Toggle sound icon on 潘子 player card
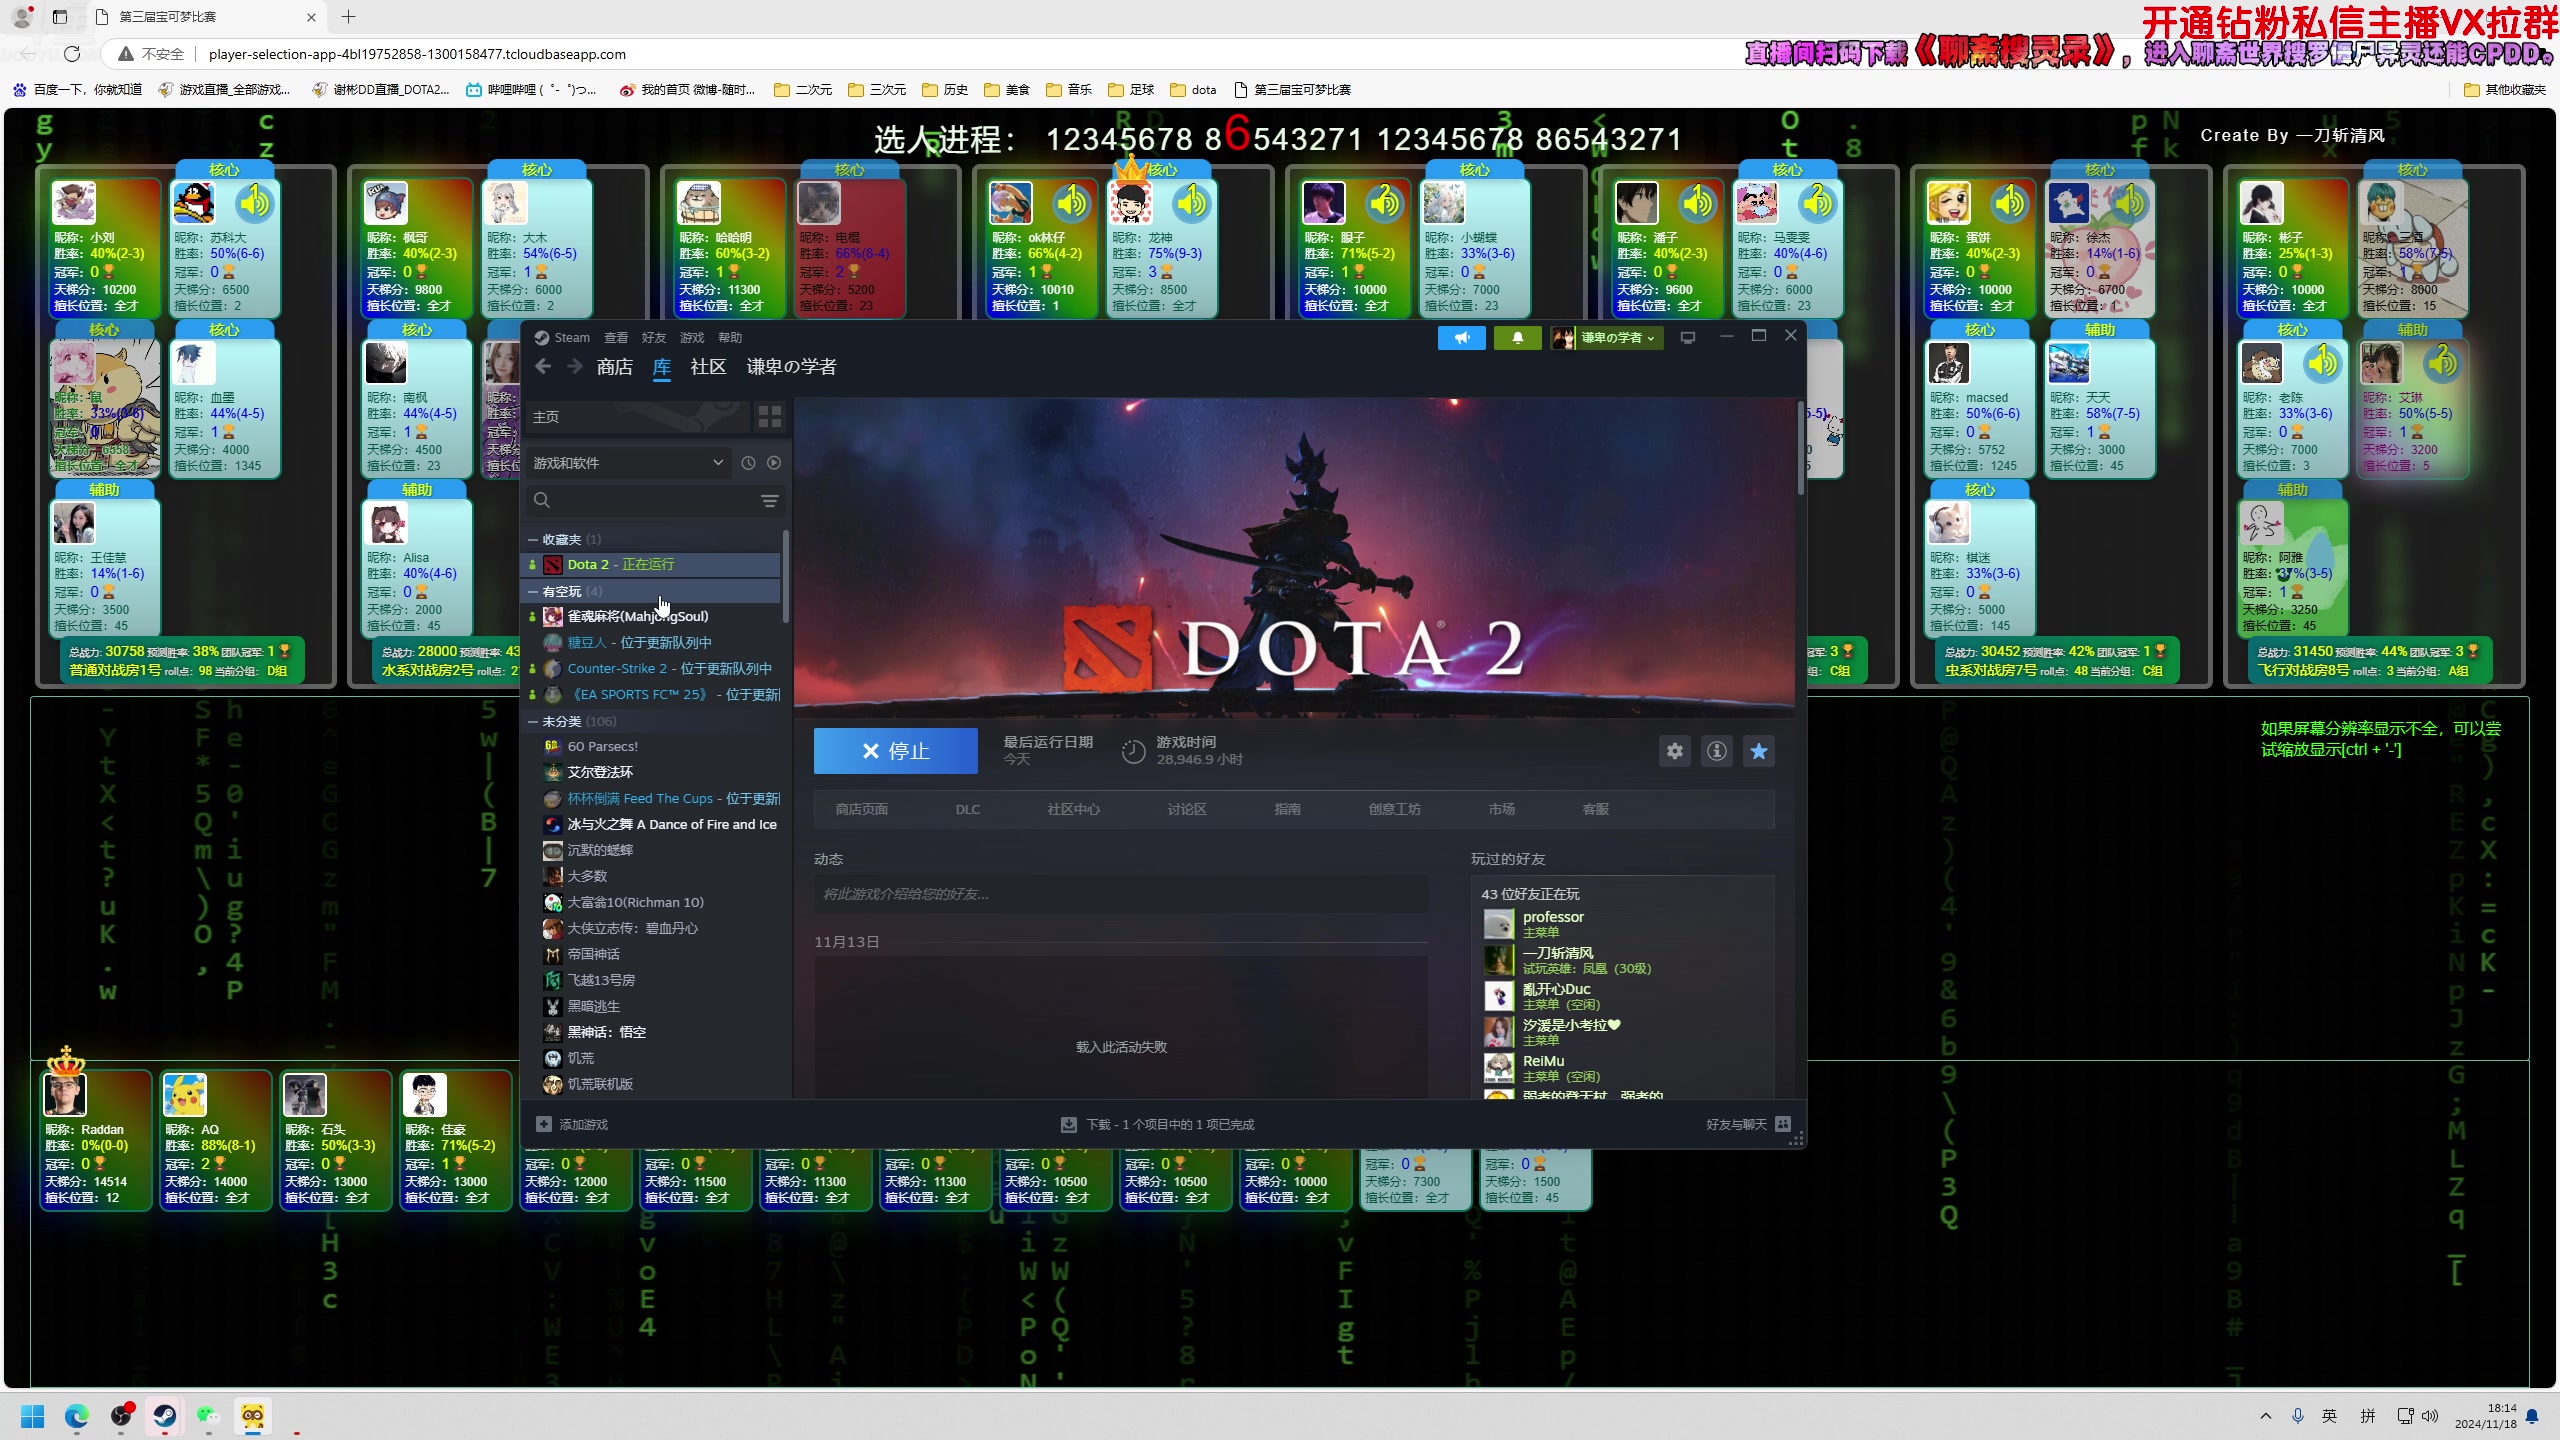Screen dimensions: 2560x1440 pos(1698,203)
